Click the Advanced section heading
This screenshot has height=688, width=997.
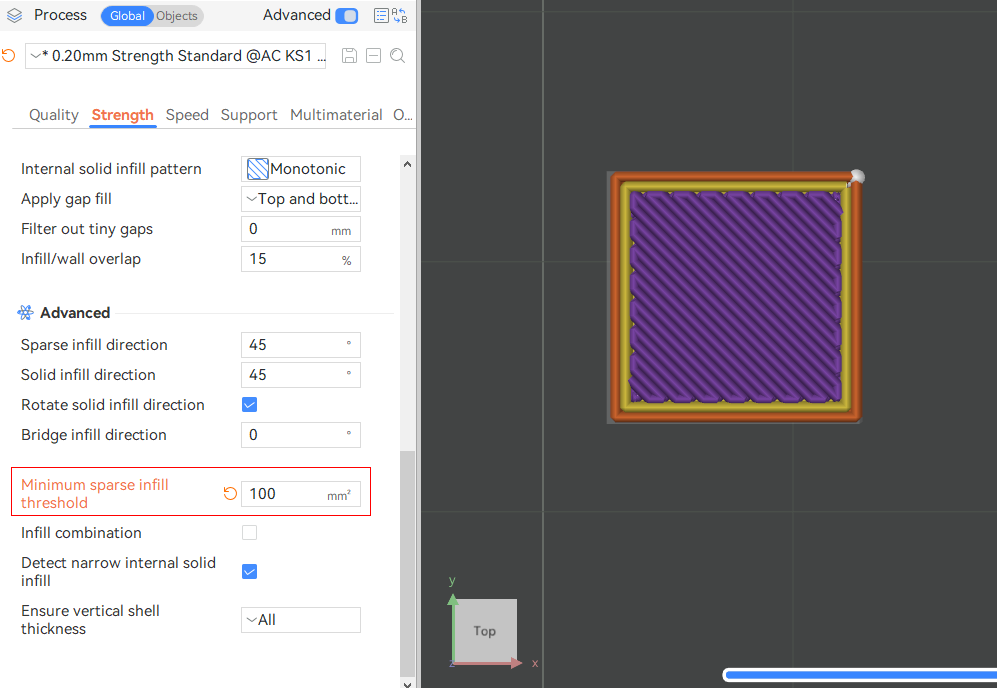click(x=75, y=313)
